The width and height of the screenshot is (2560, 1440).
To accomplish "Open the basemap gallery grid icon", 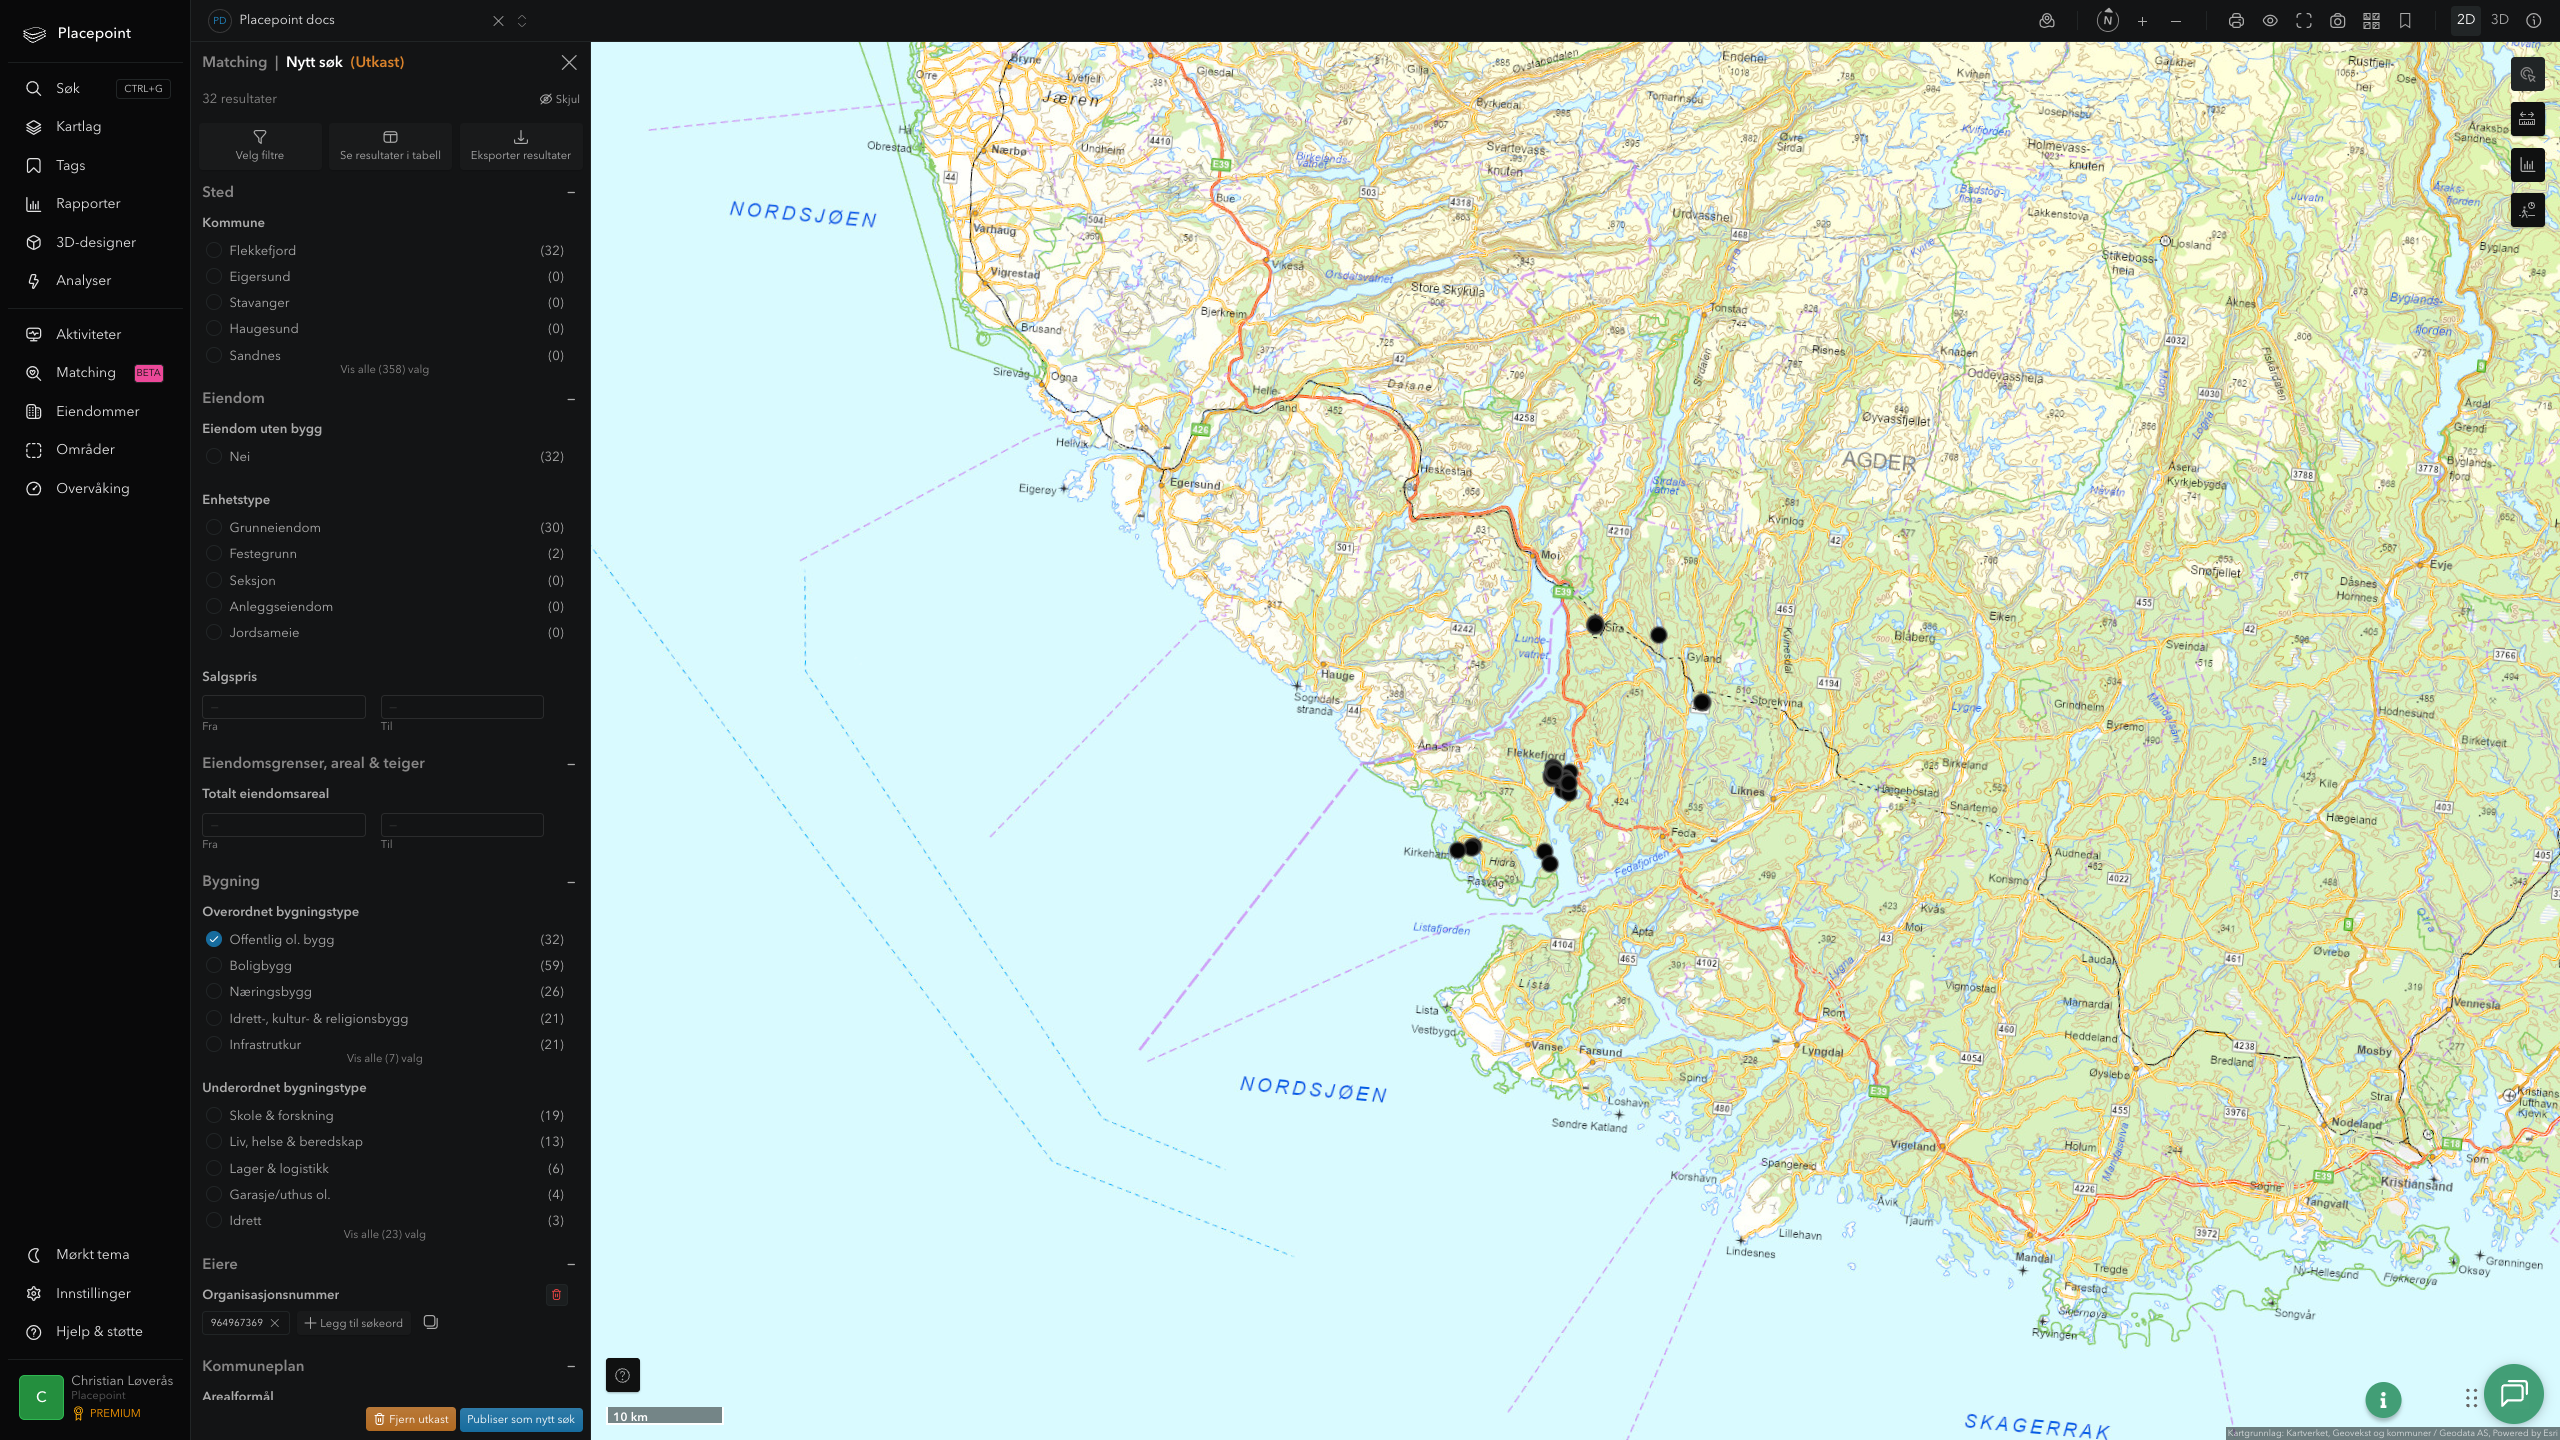I will 2371,21.
